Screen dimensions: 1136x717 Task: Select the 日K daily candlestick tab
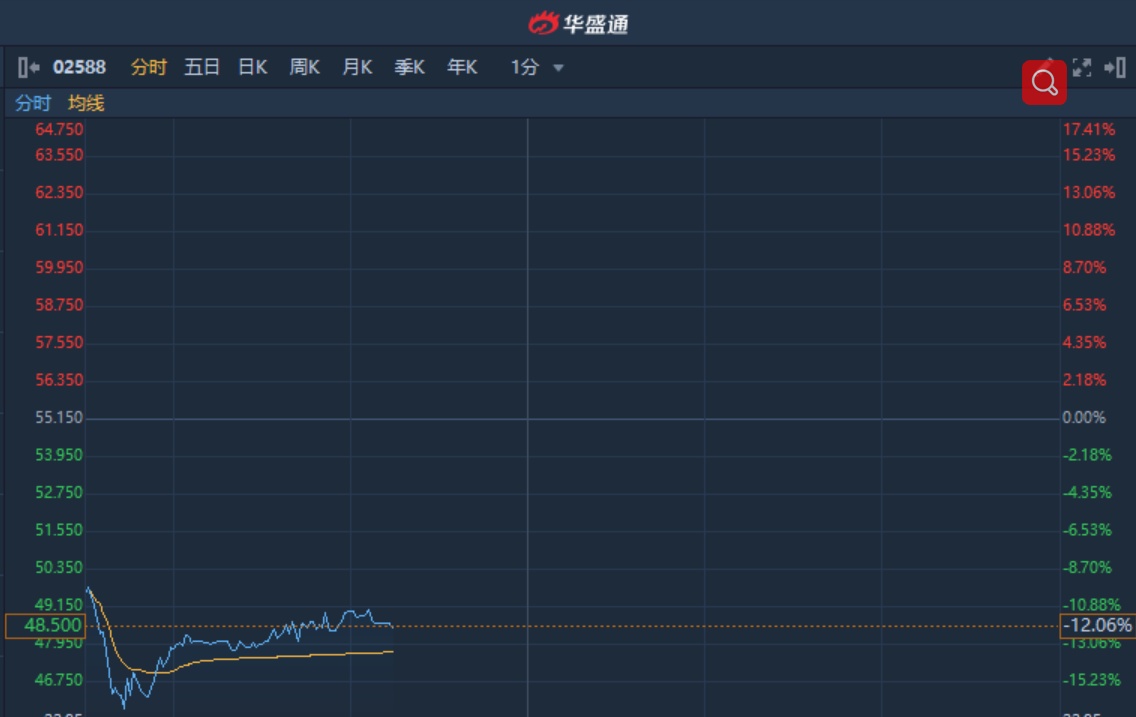point(253,68)
